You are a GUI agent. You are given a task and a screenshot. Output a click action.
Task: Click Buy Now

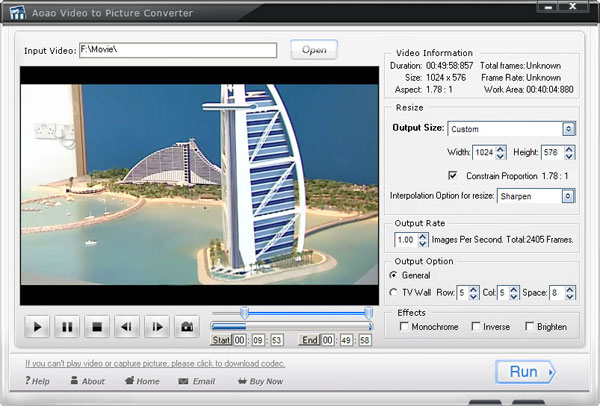tap(260, 381)
